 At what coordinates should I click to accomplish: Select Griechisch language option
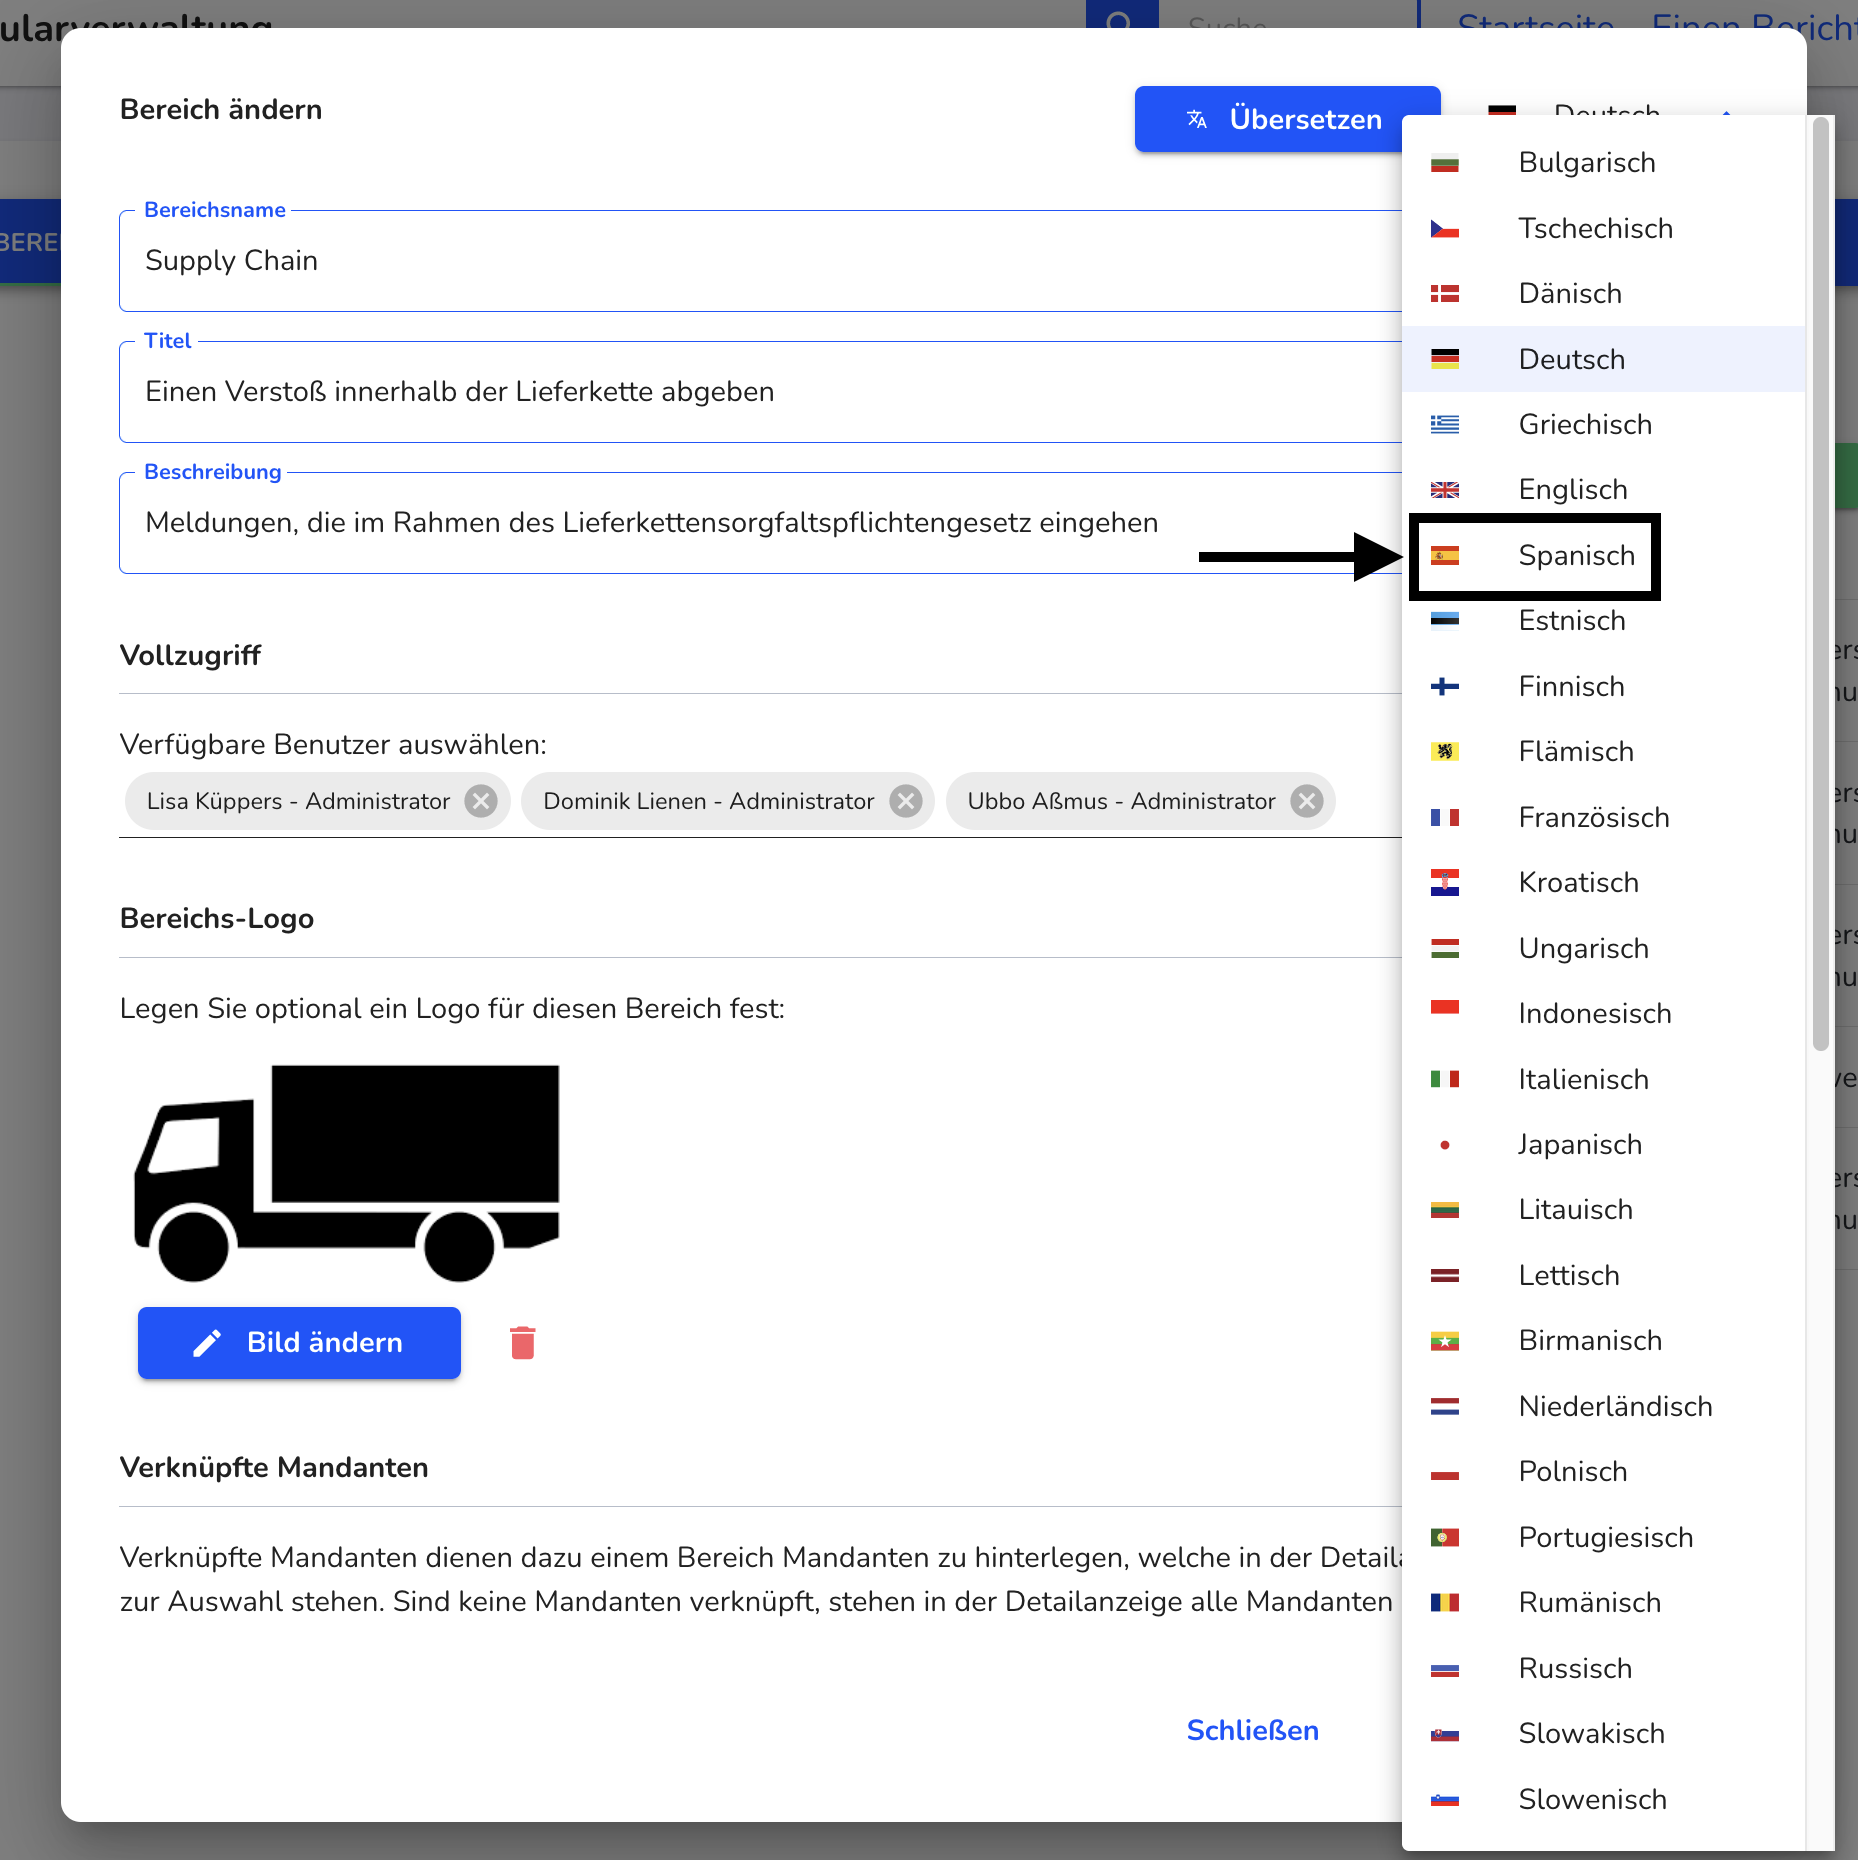[1604, 424]
